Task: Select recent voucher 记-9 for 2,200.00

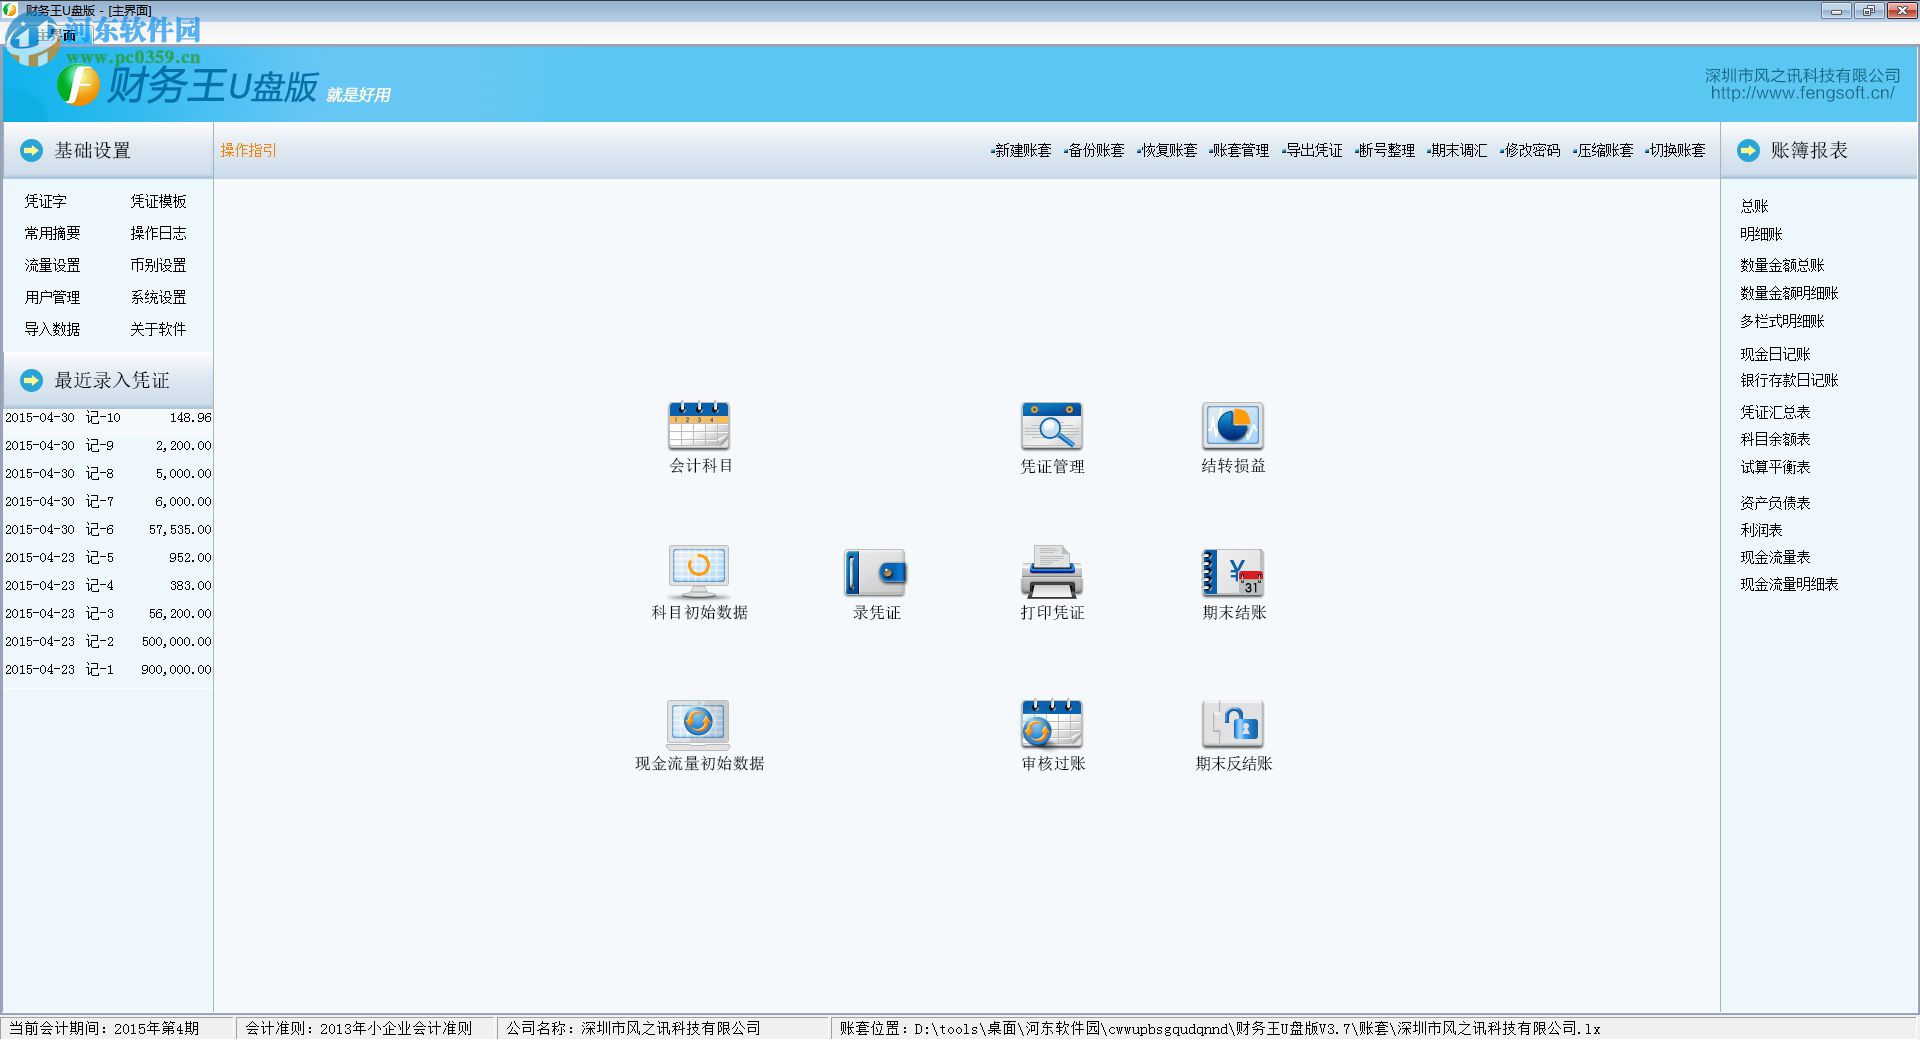Action: click(108, 446)
